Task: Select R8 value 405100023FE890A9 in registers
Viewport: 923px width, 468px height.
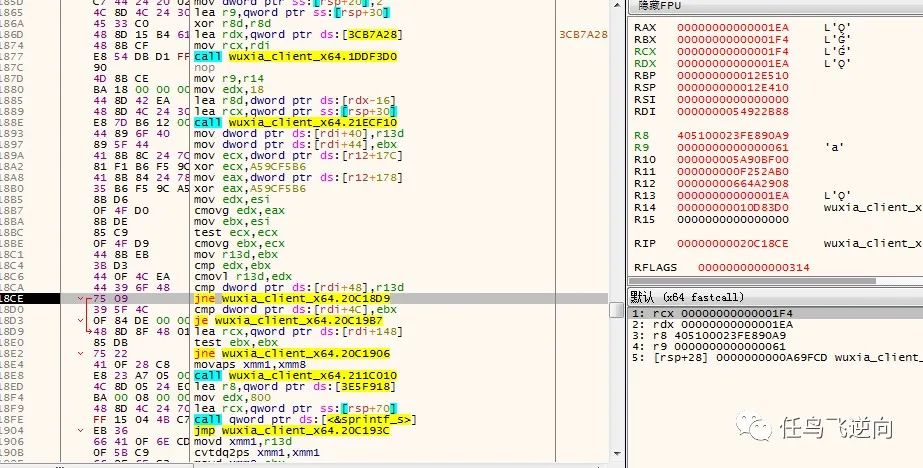Action: pos(733,135)
